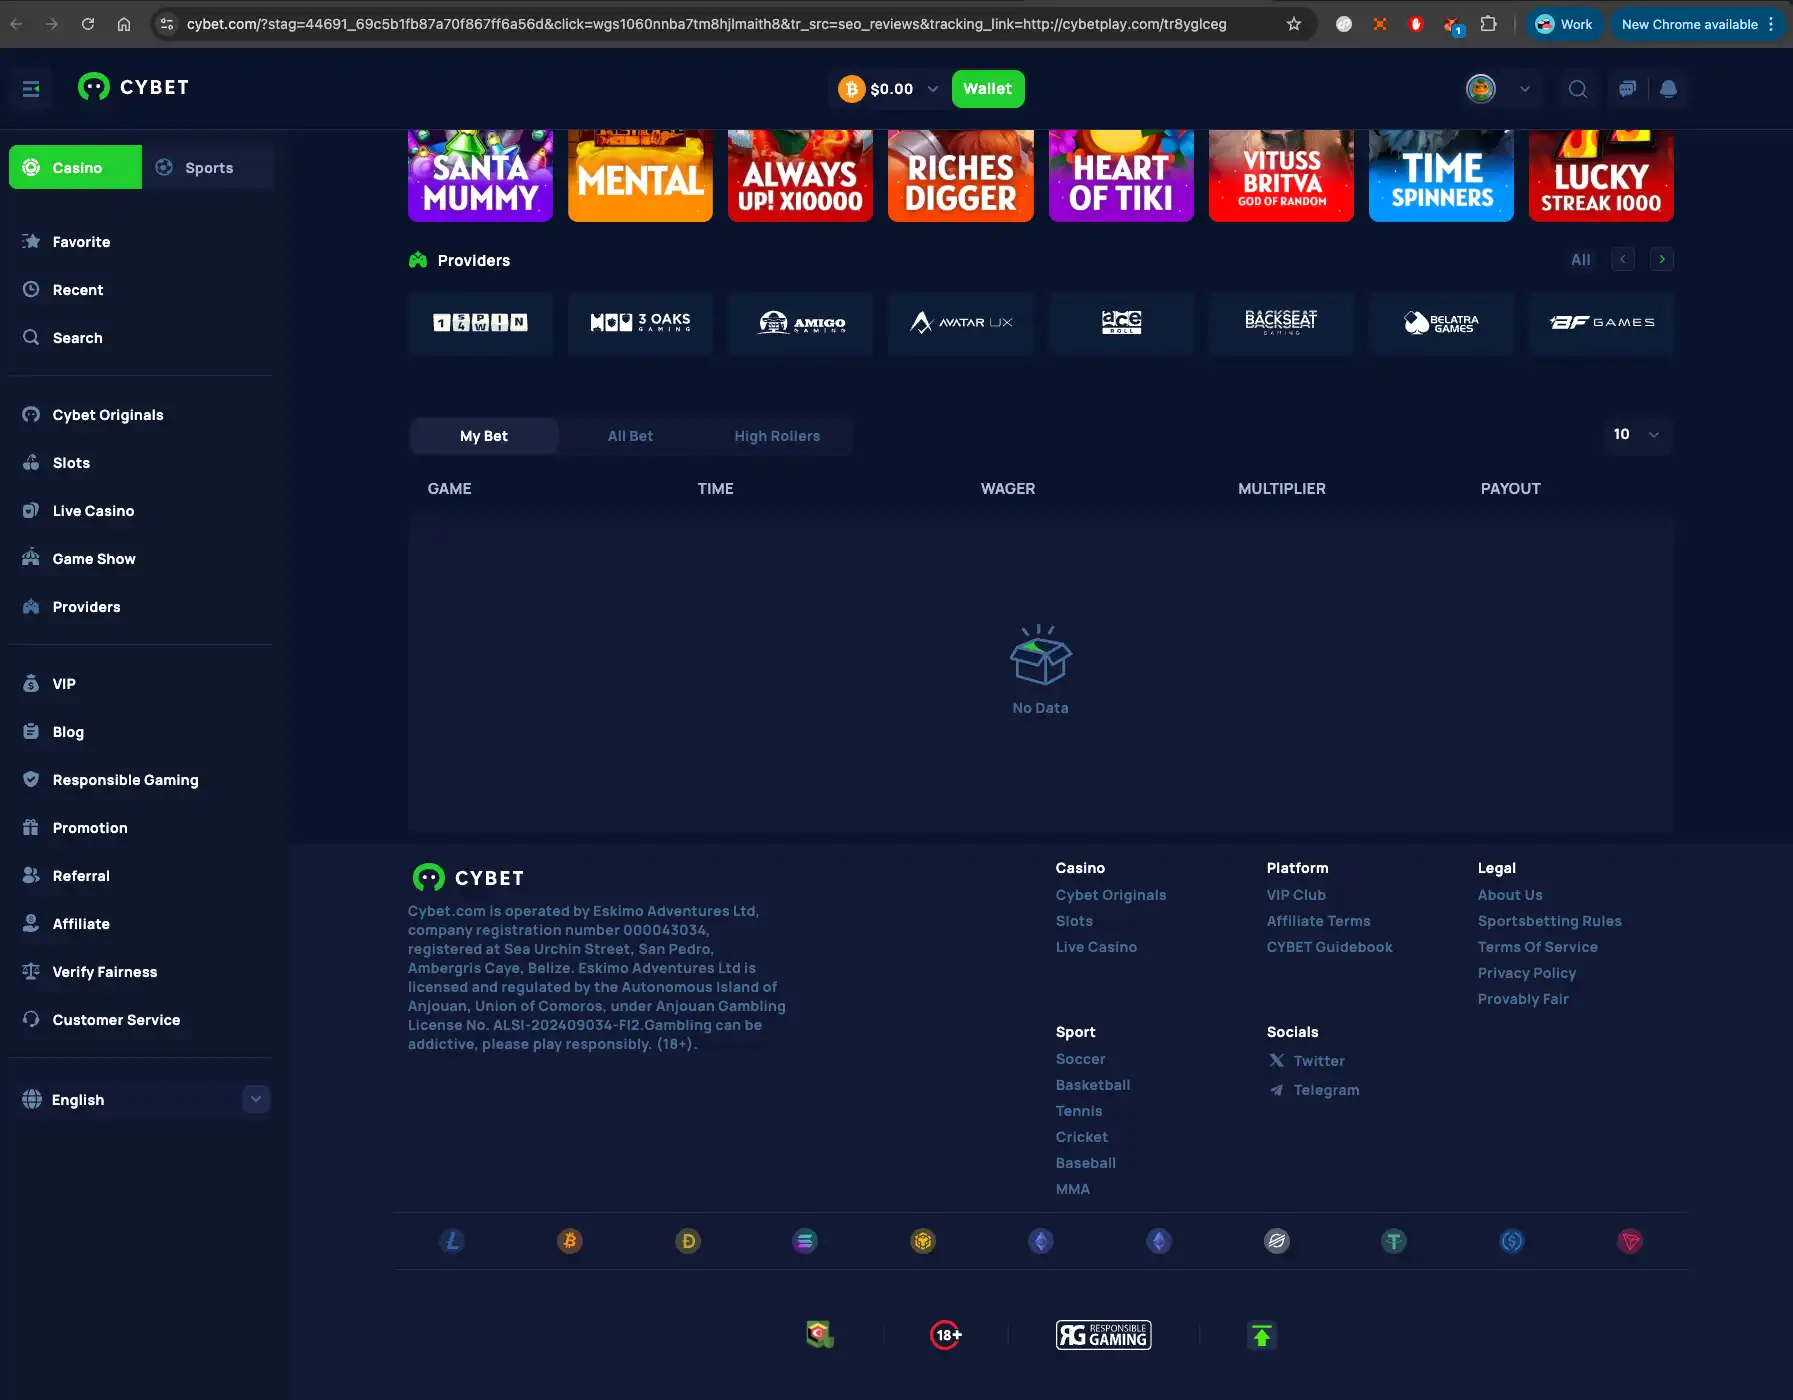Open the 3 Oaks Gaming provider
The image size is (1793, 1400).
640,323
